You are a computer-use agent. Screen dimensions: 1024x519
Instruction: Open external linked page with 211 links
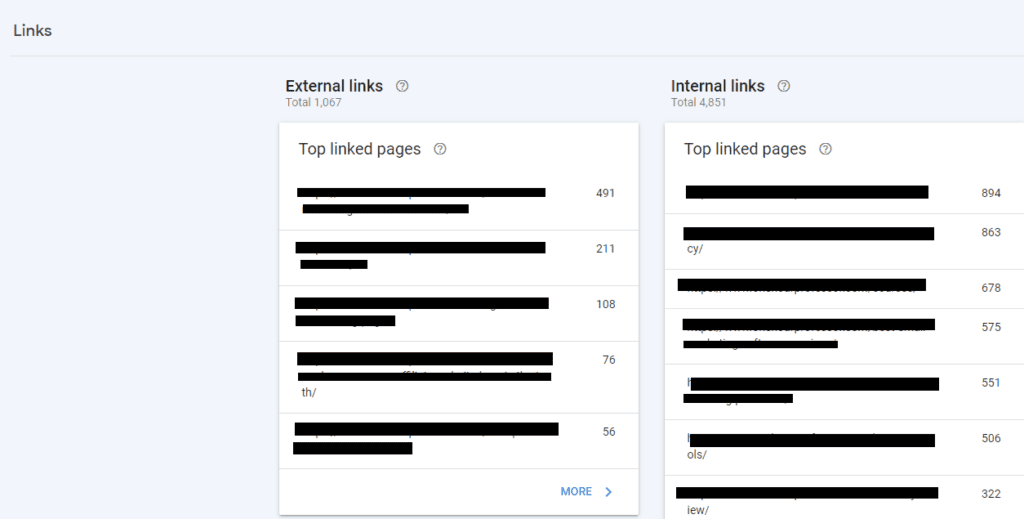pos(458,258)
